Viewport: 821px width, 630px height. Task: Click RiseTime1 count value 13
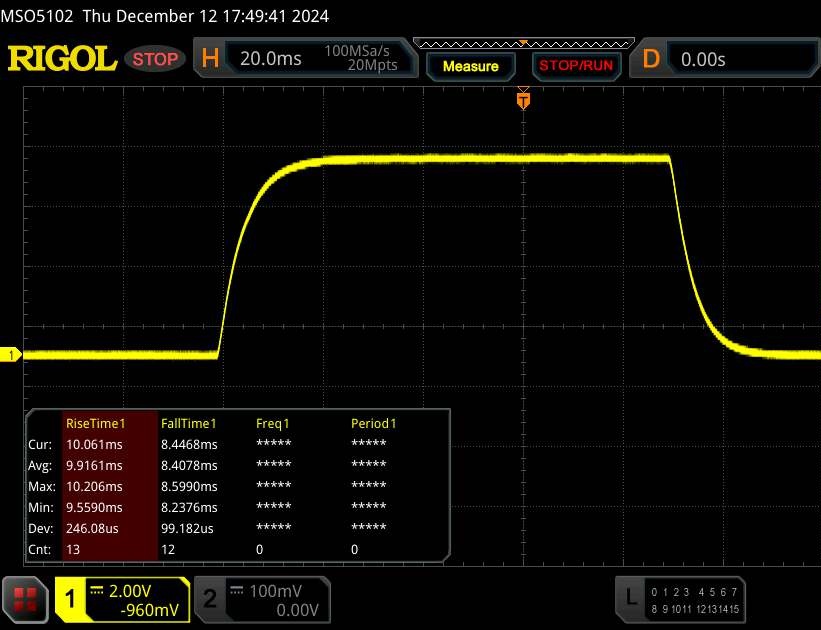tap(73, 549)
